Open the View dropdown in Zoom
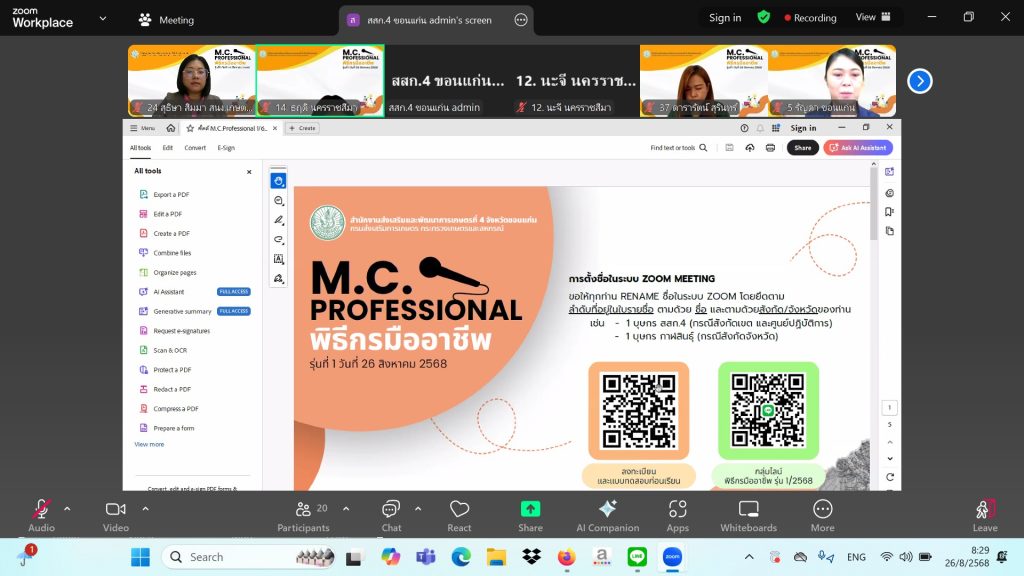Viewport: 1024px width, 576px height. coord(870,17)
